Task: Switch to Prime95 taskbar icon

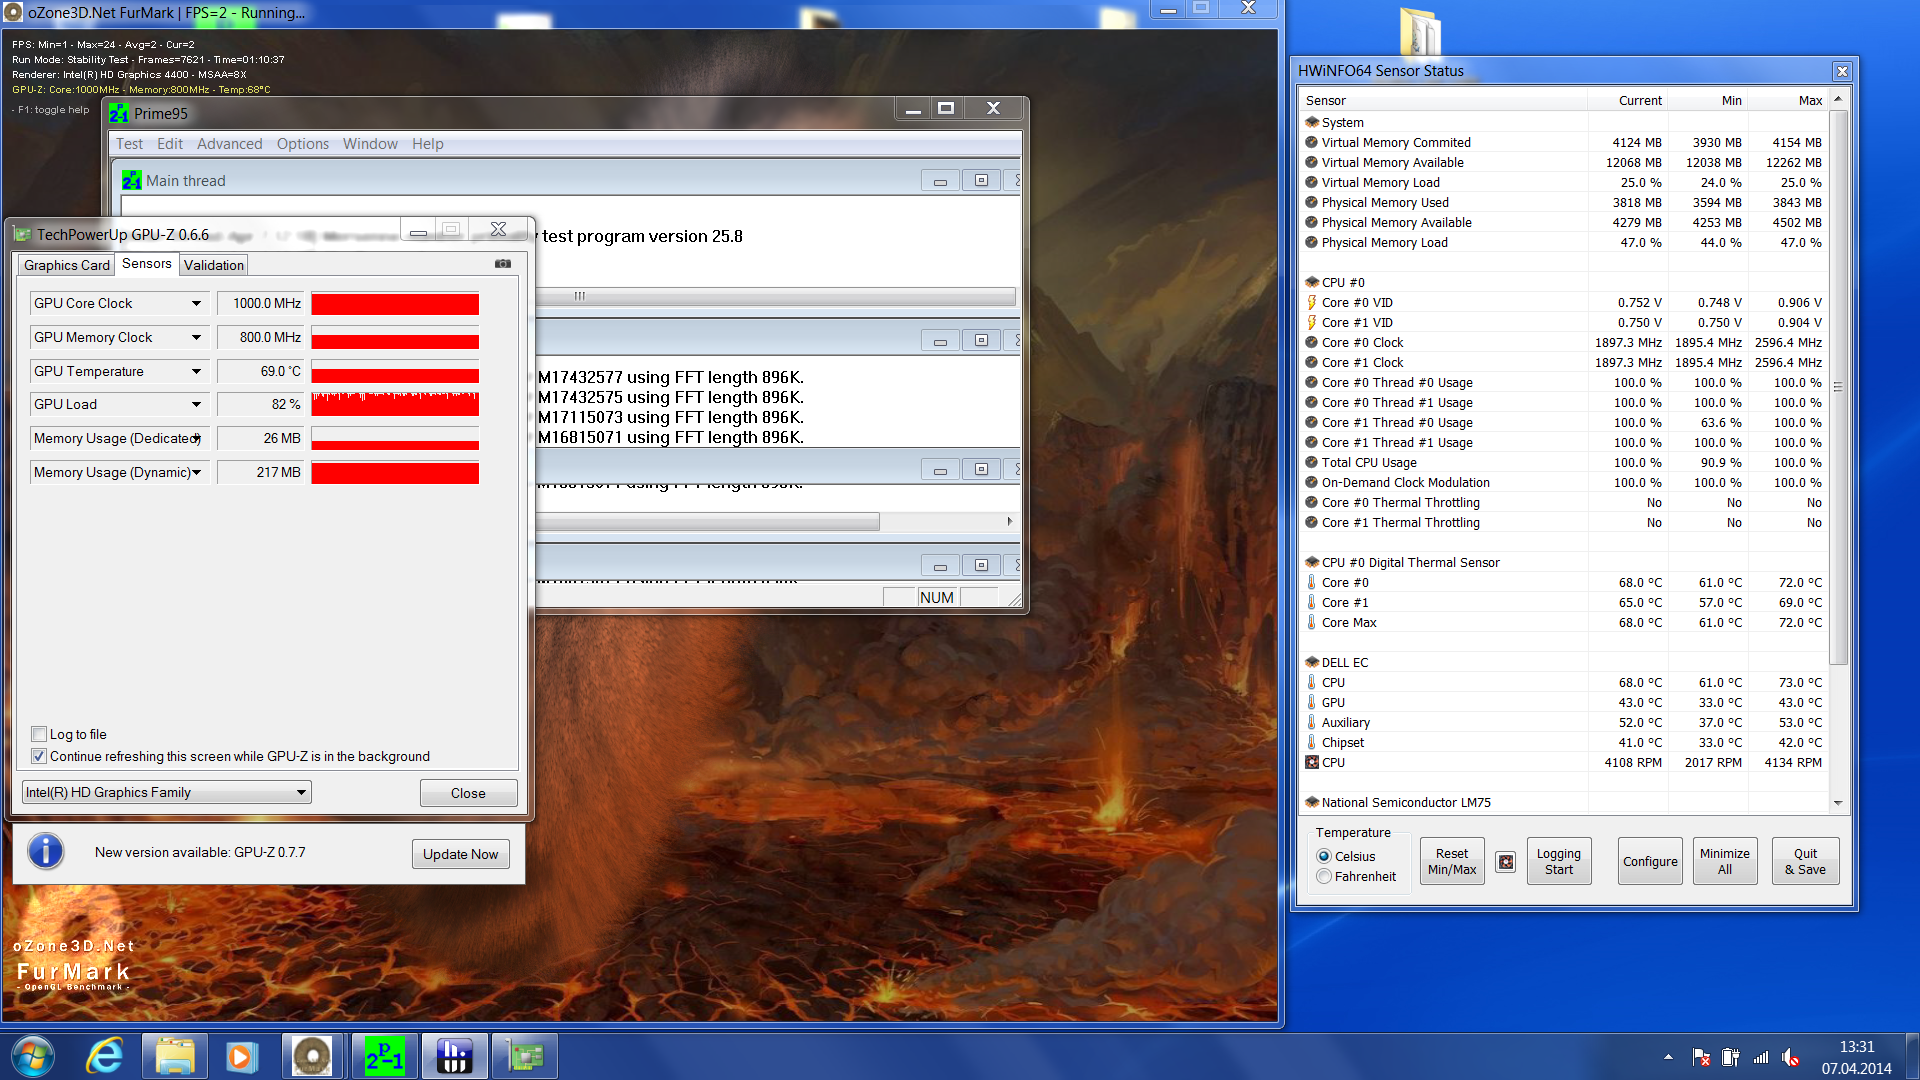Action: 384,1056
